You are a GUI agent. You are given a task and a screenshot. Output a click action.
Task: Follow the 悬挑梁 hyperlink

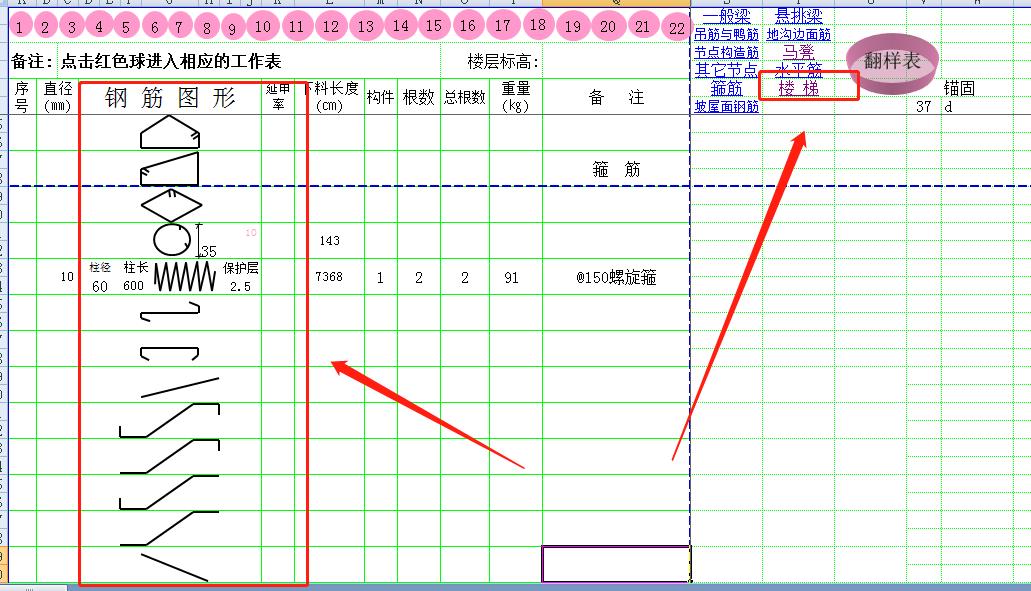point(798,16)
